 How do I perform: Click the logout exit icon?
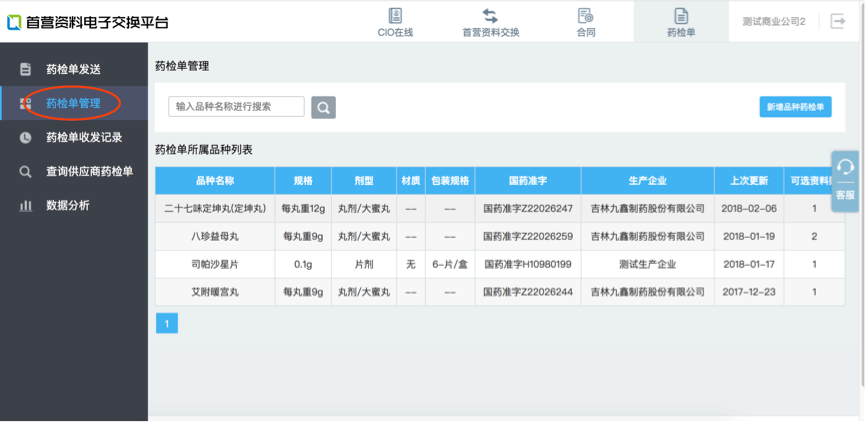838,22
